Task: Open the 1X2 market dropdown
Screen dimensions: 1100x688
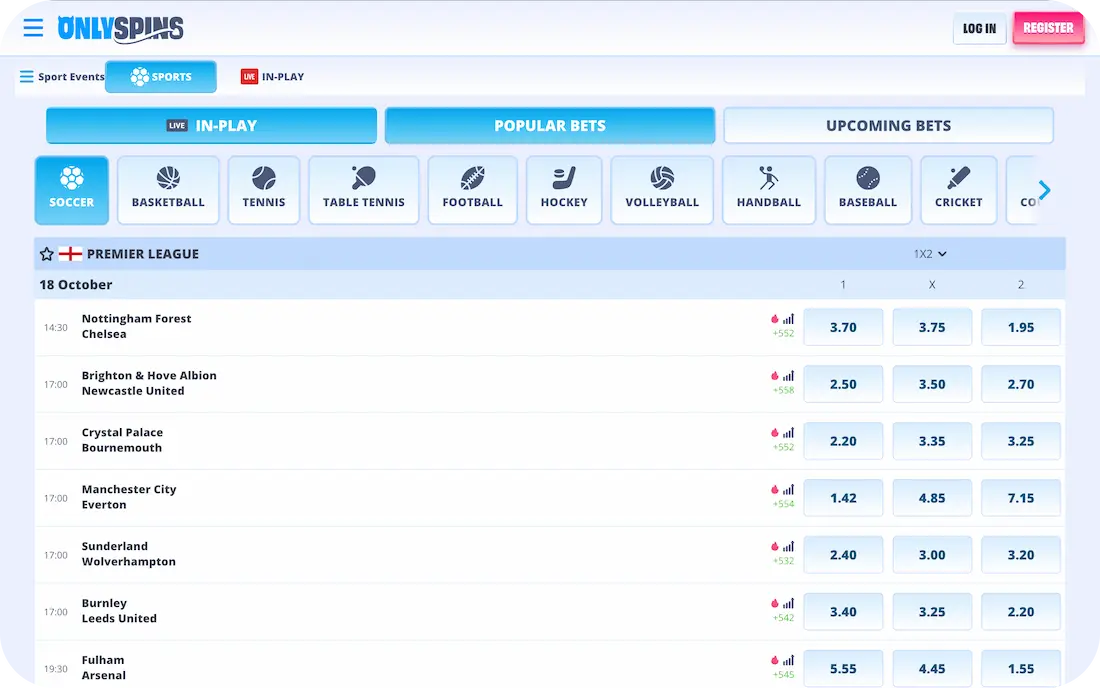Action: 929,254
